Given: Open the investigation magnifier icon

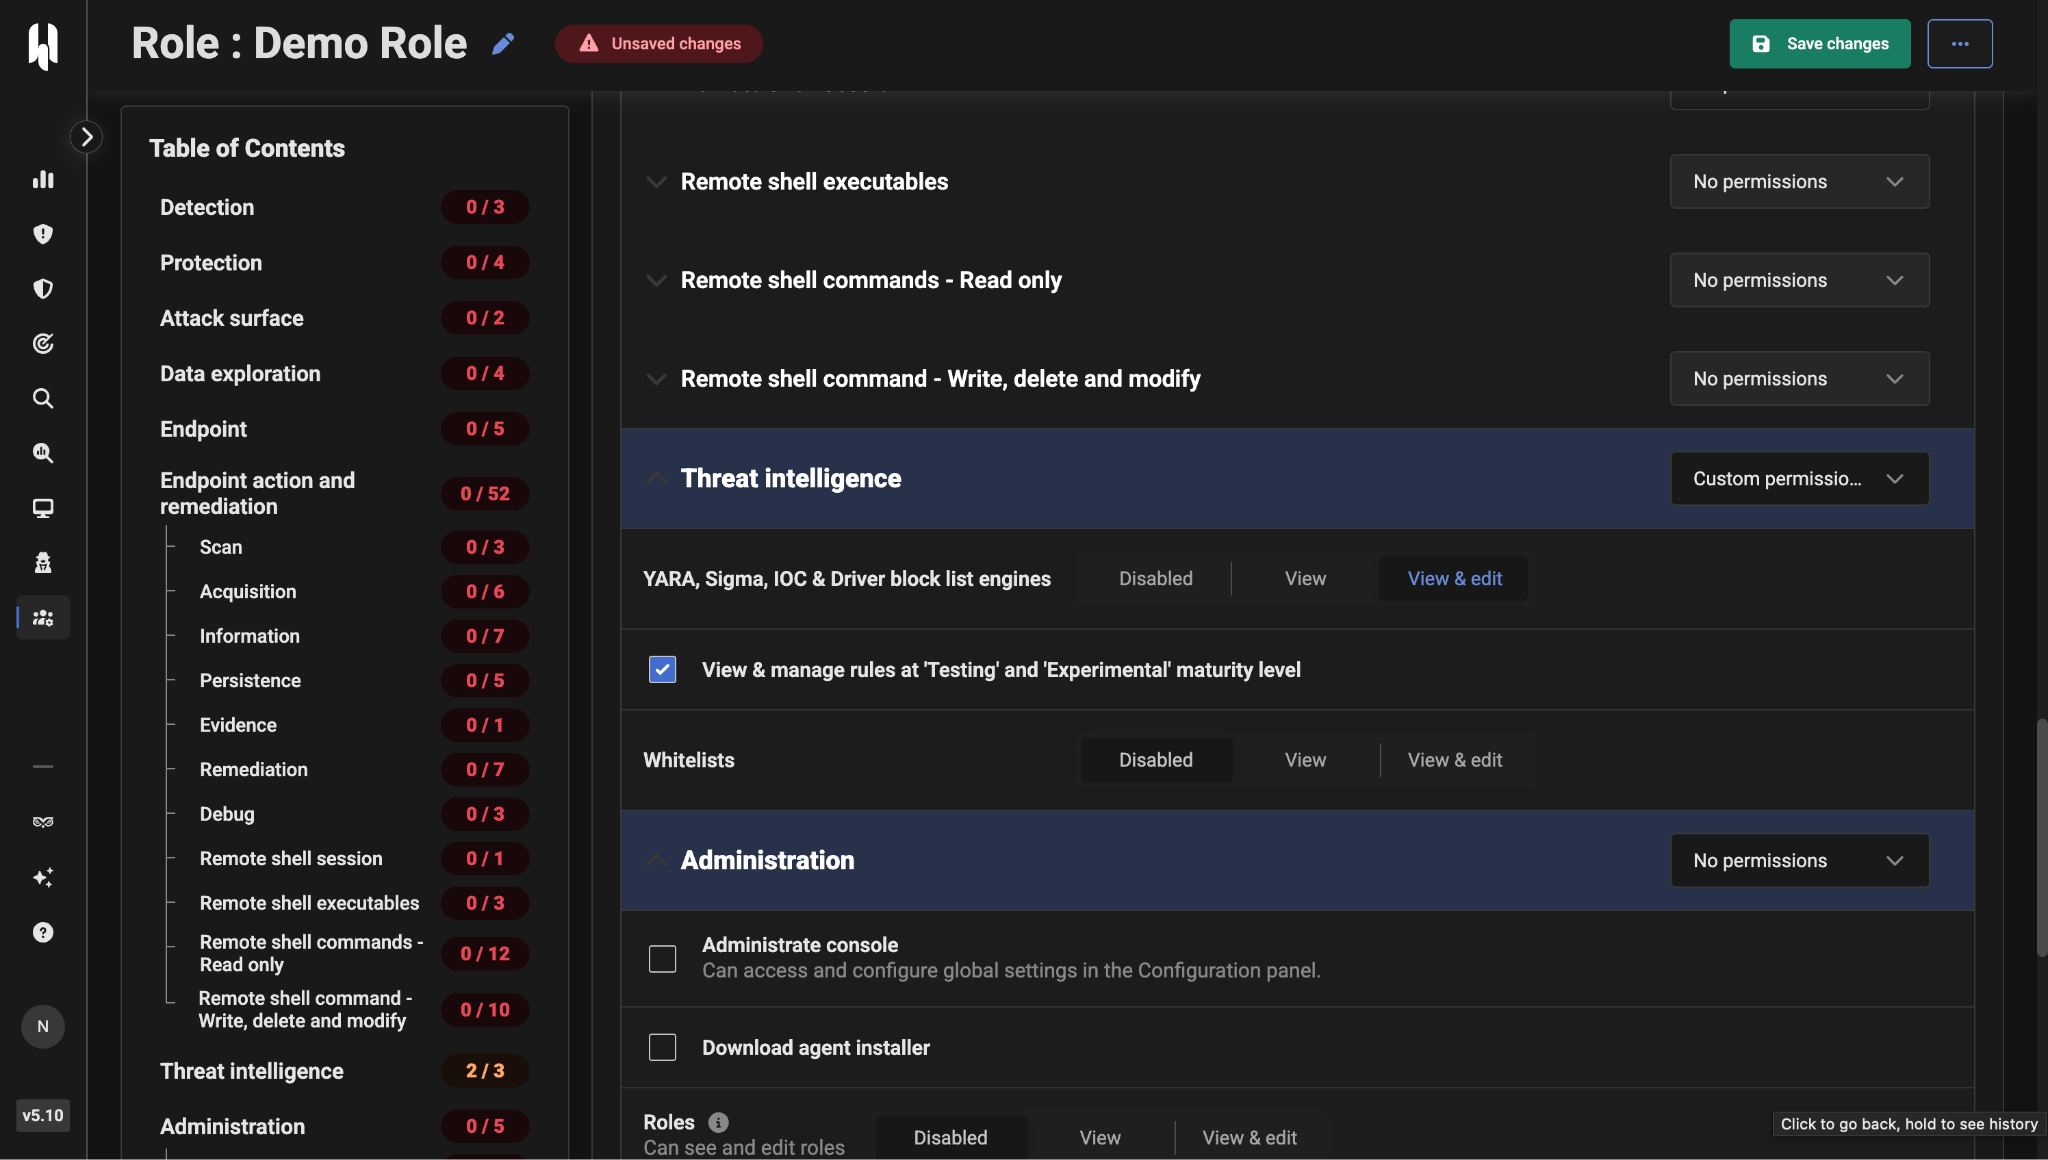Looking at the screenshot, I should coord(43,453).
